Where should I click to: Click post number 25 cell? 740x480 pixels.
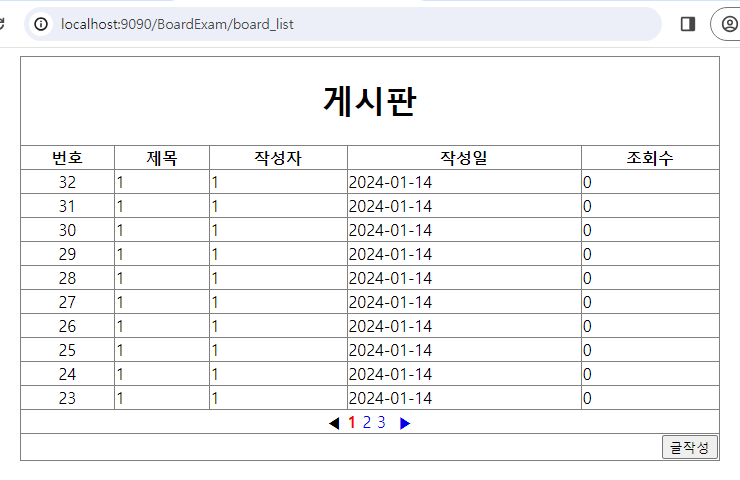67,350
